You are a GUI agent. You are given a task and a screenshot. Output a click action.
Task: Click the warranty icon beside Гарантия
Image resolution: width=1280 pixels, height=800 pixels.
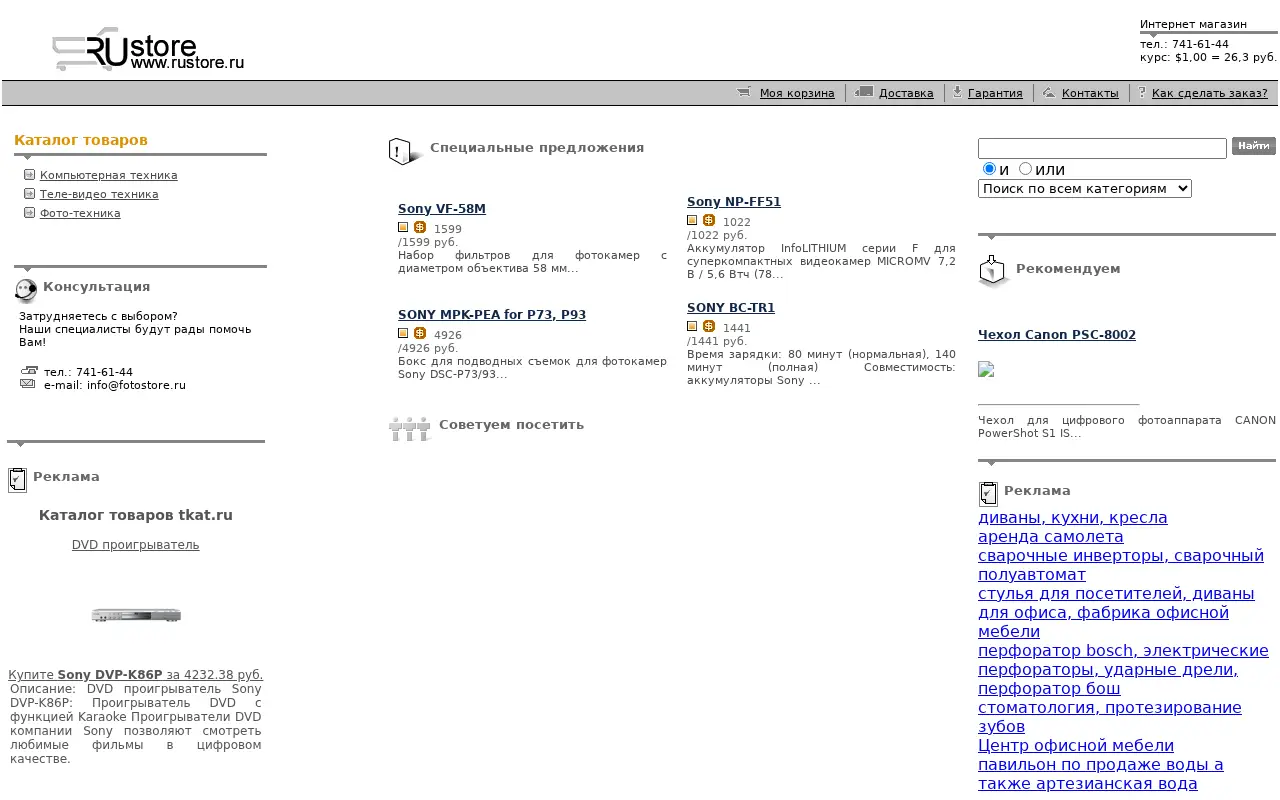957,92
